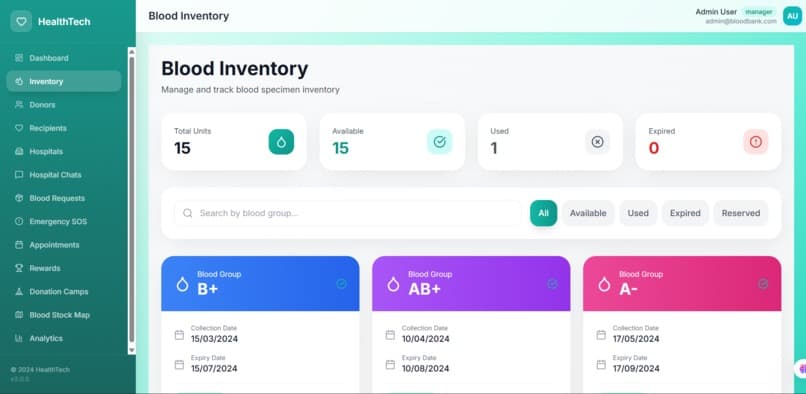806x394 pixels.
Task: Select the Expired filter
Action: click(x=685, y=213)
